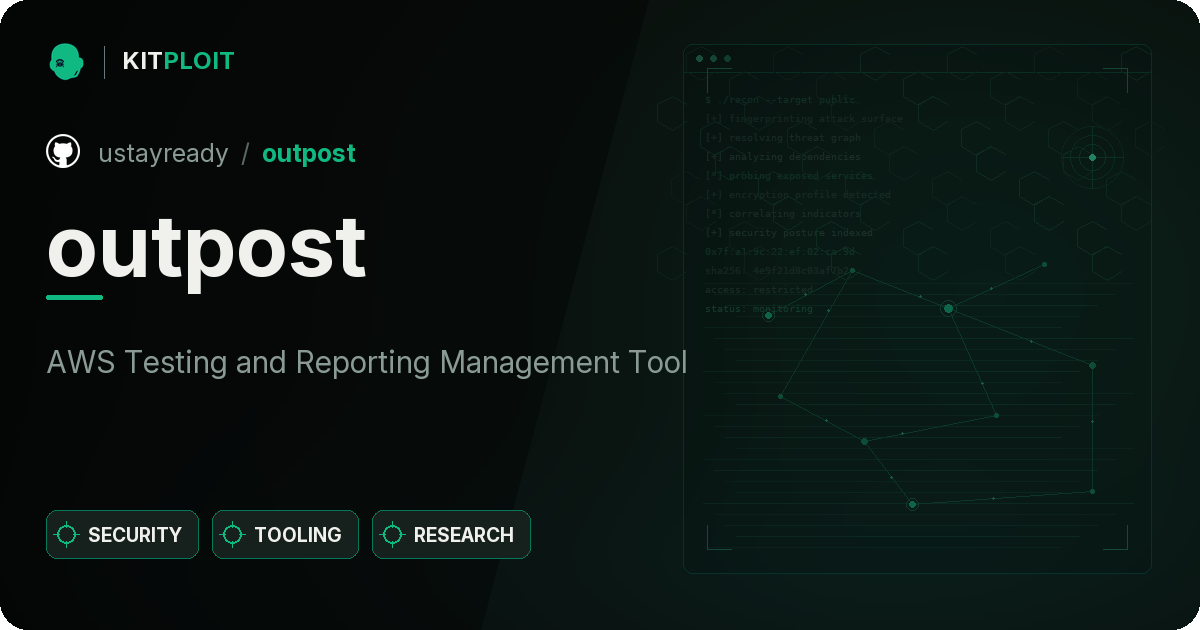Image resolution: width=1200 pixels, height=630 pixels.
Task: Click the terminal line 'fingerprinting attack surface'
Action: [x=804, y=119]
